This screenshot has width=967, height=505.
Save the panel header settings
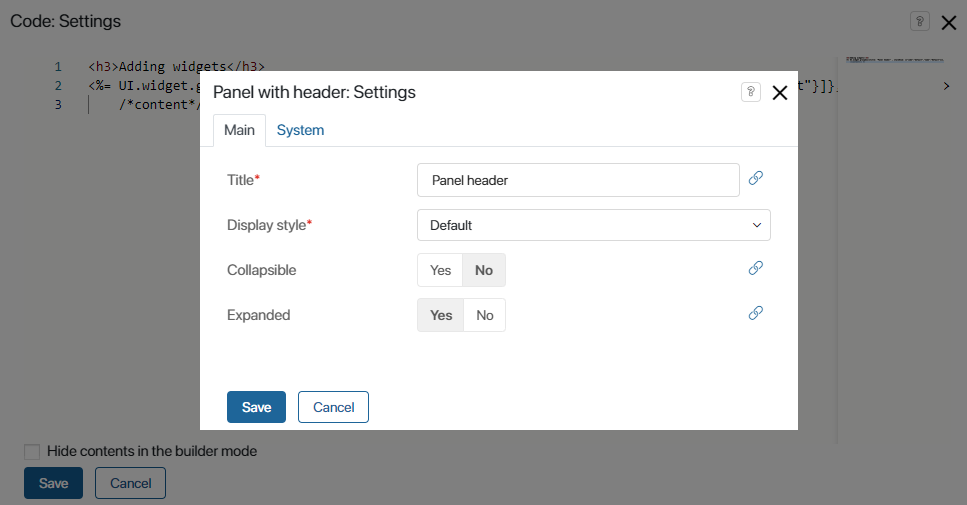(256, 407)
